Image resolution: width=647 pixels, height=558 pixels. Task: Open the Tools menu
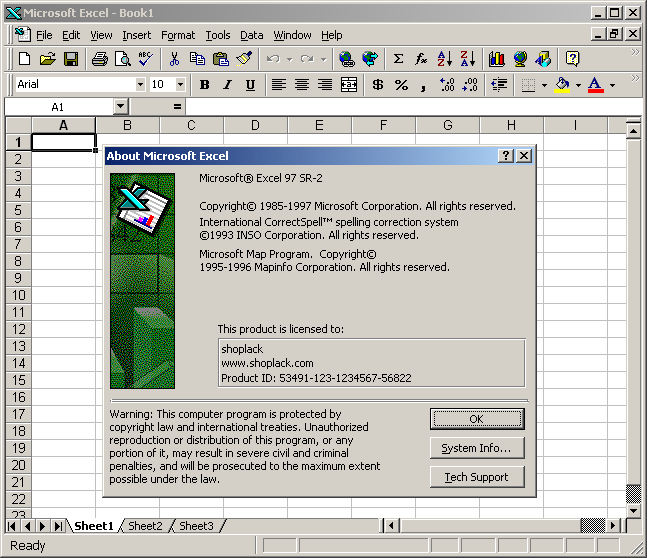click(x=218, y=35)
